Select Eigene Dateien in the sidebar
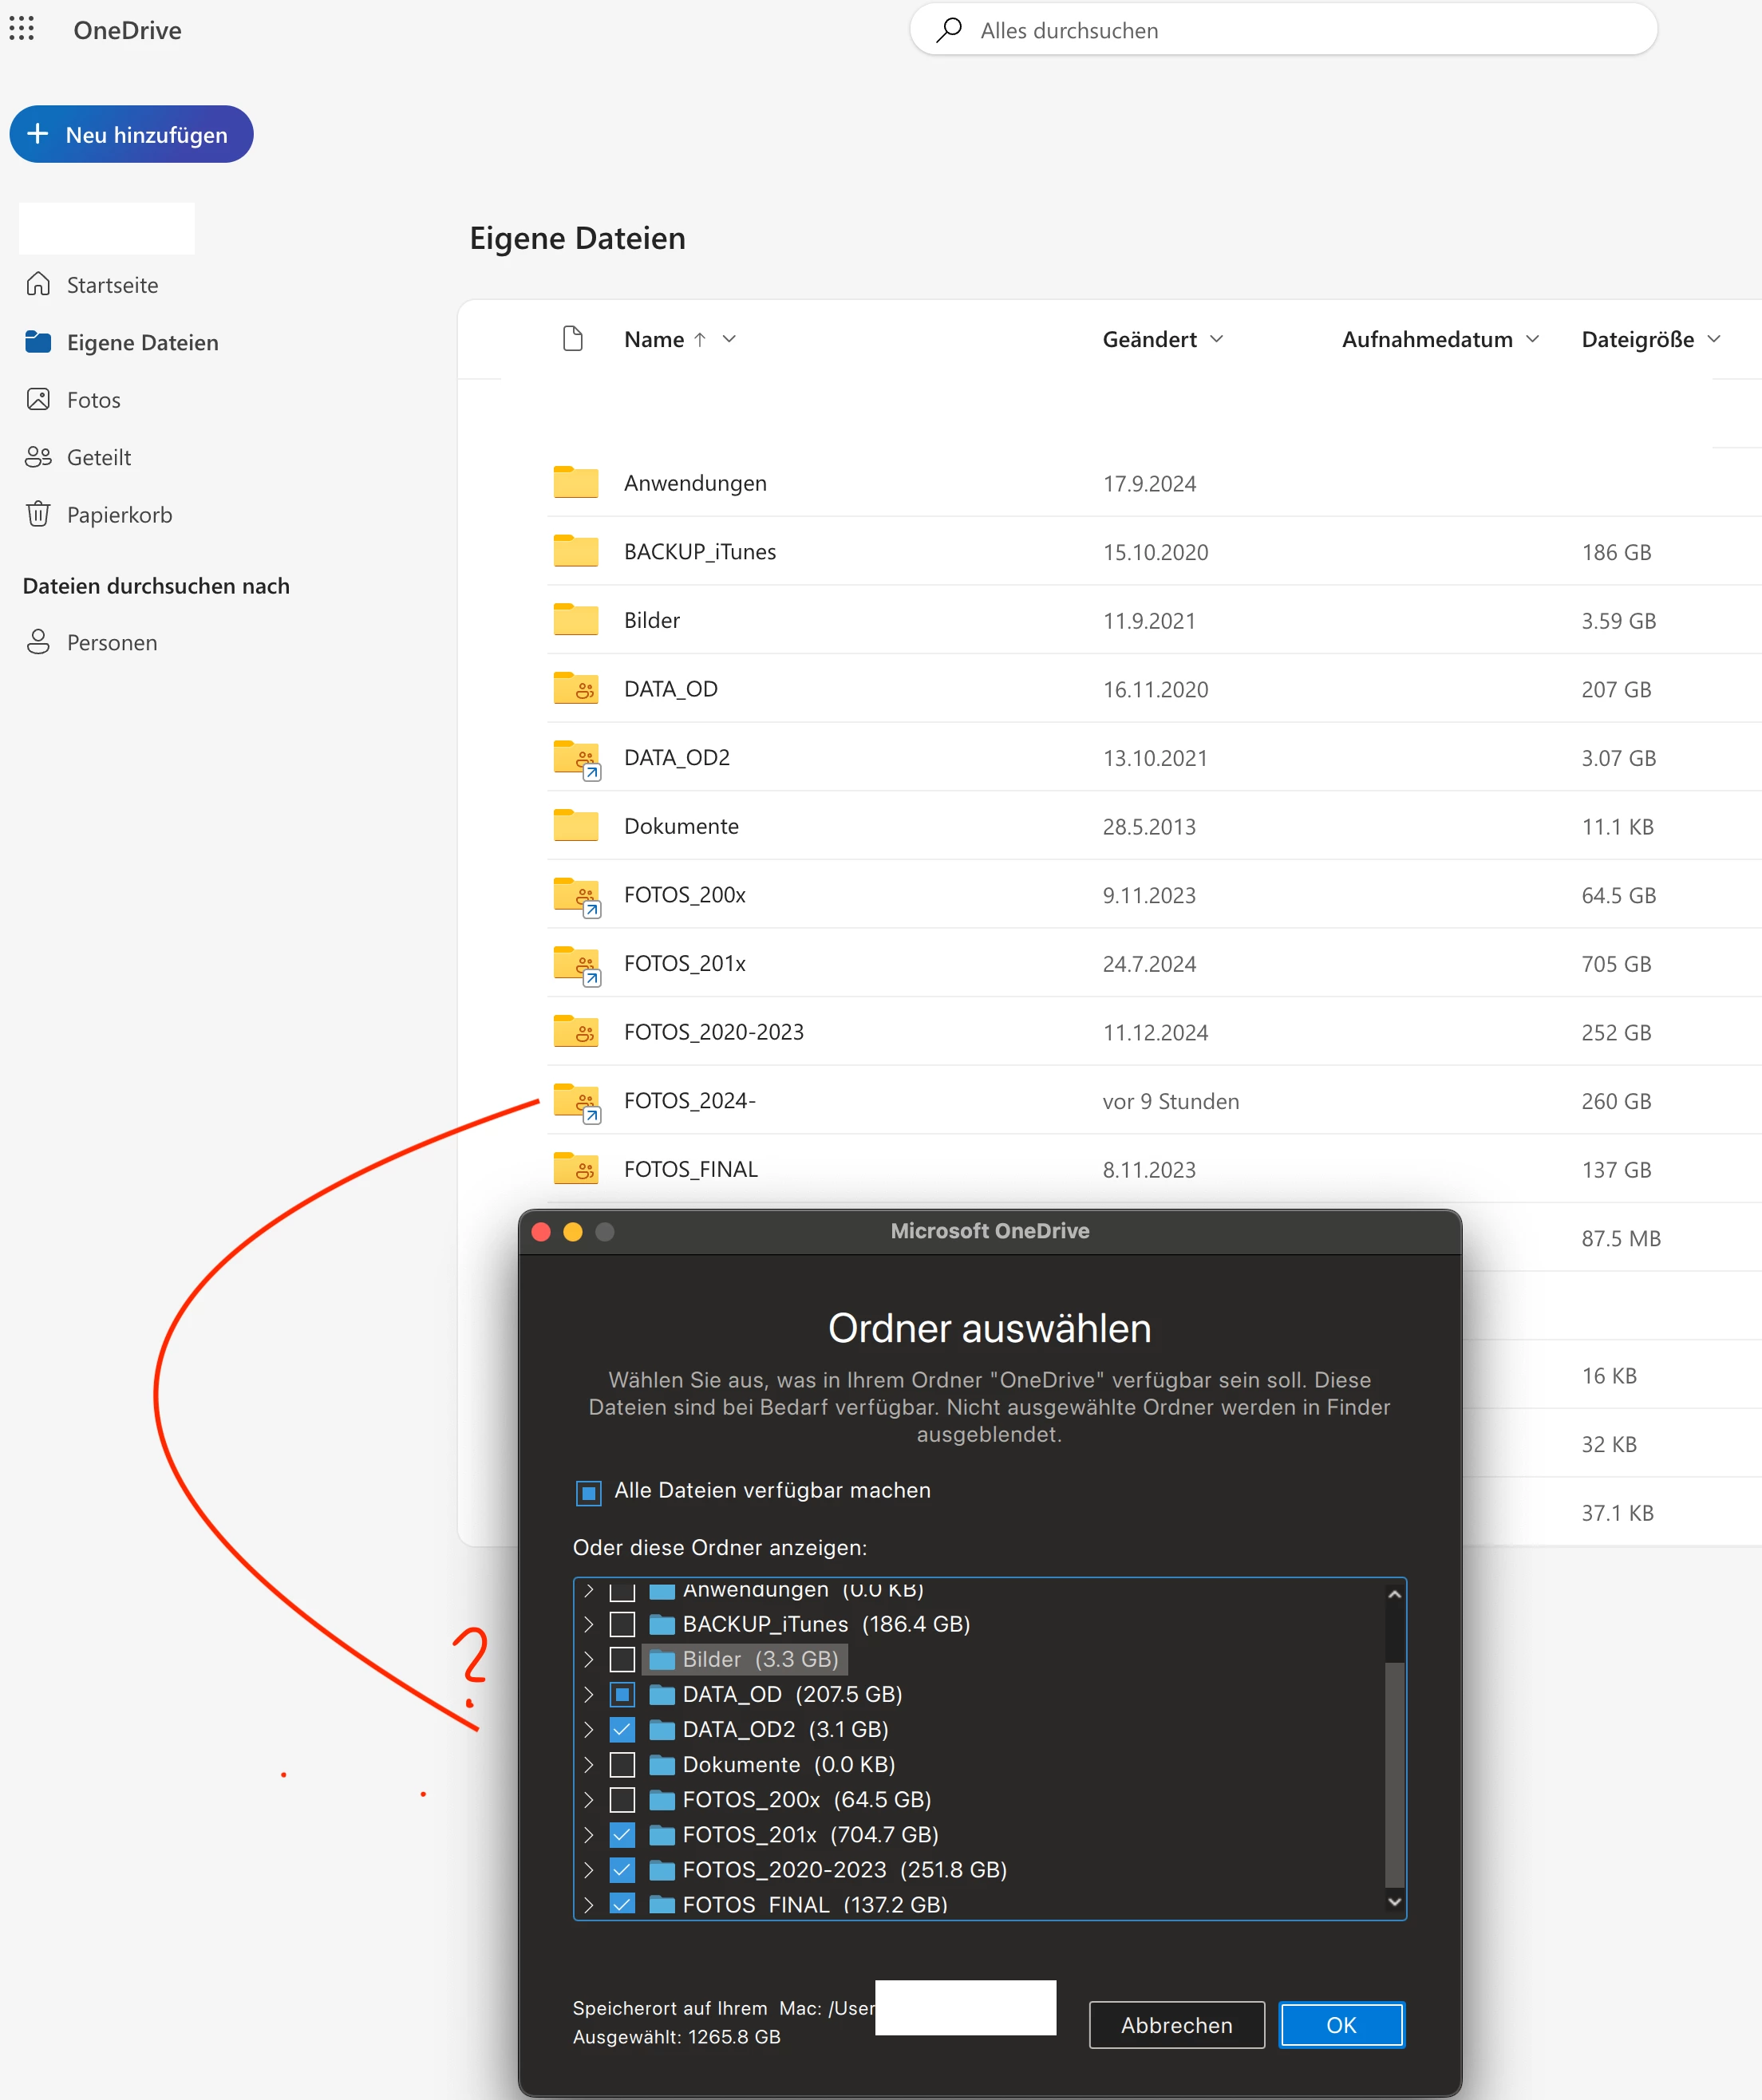The height and width of the screenshot is (2100, 1762). click(142, 343)
